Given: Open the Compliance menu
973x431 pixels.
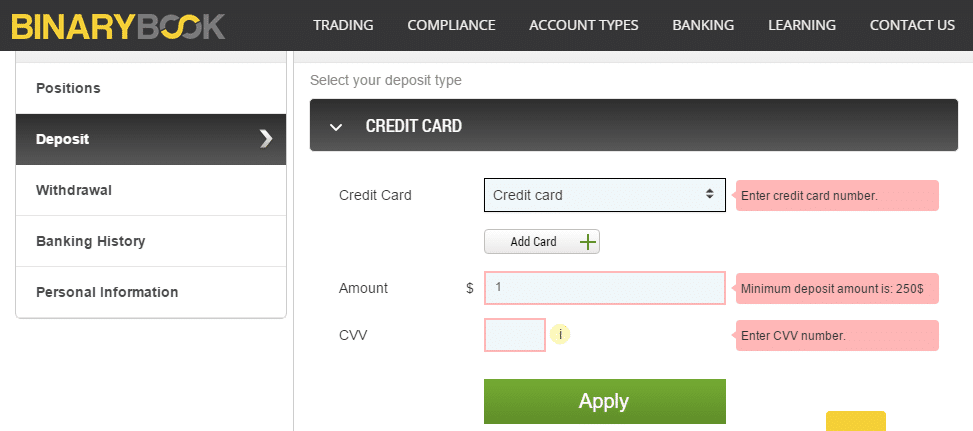Looking at the screenshot, I should coord(451,25).
